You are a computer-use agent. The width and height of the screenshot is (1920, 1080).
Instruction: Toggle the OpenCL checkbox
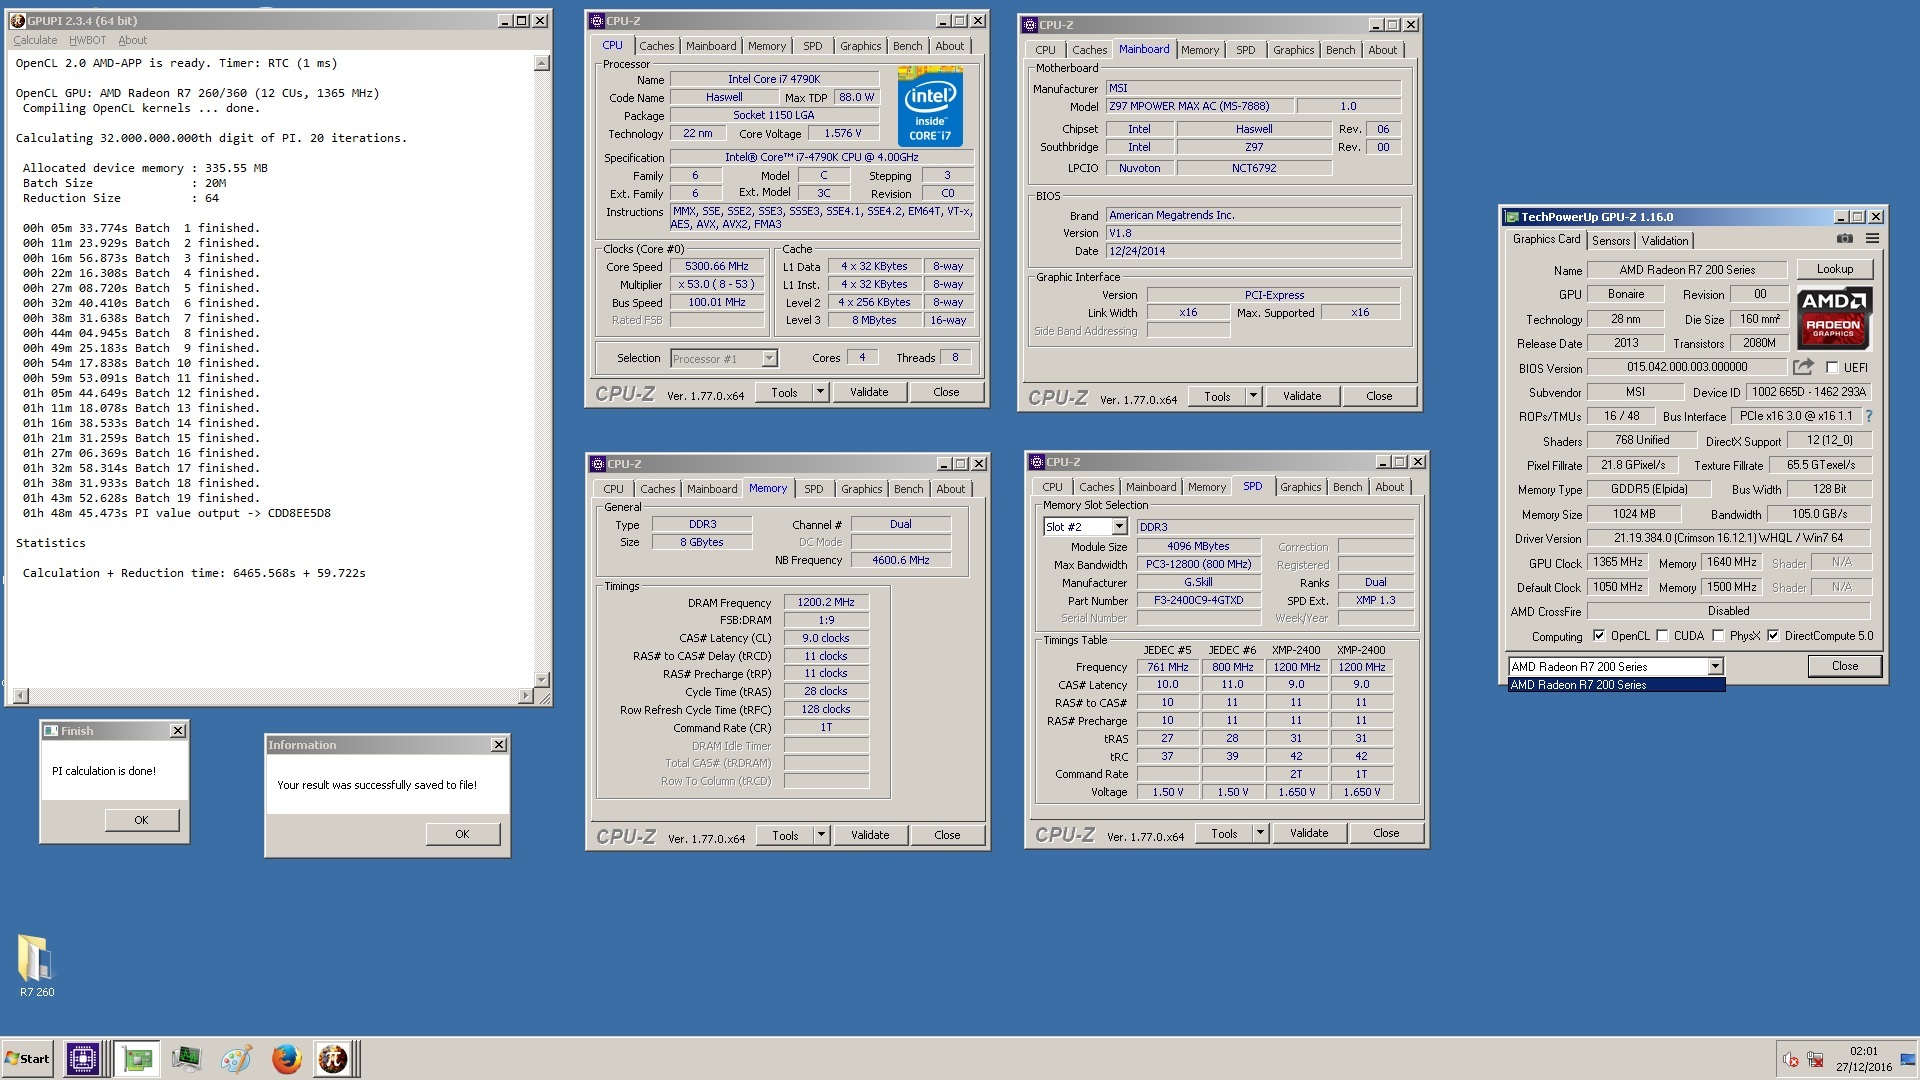tap(1599, 636)
